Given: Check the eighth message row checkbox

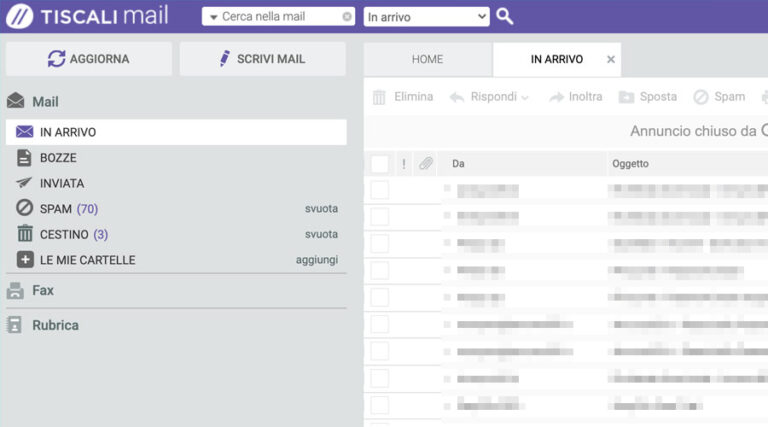Looking at the screenshot, I should click(x=380, y=378).
